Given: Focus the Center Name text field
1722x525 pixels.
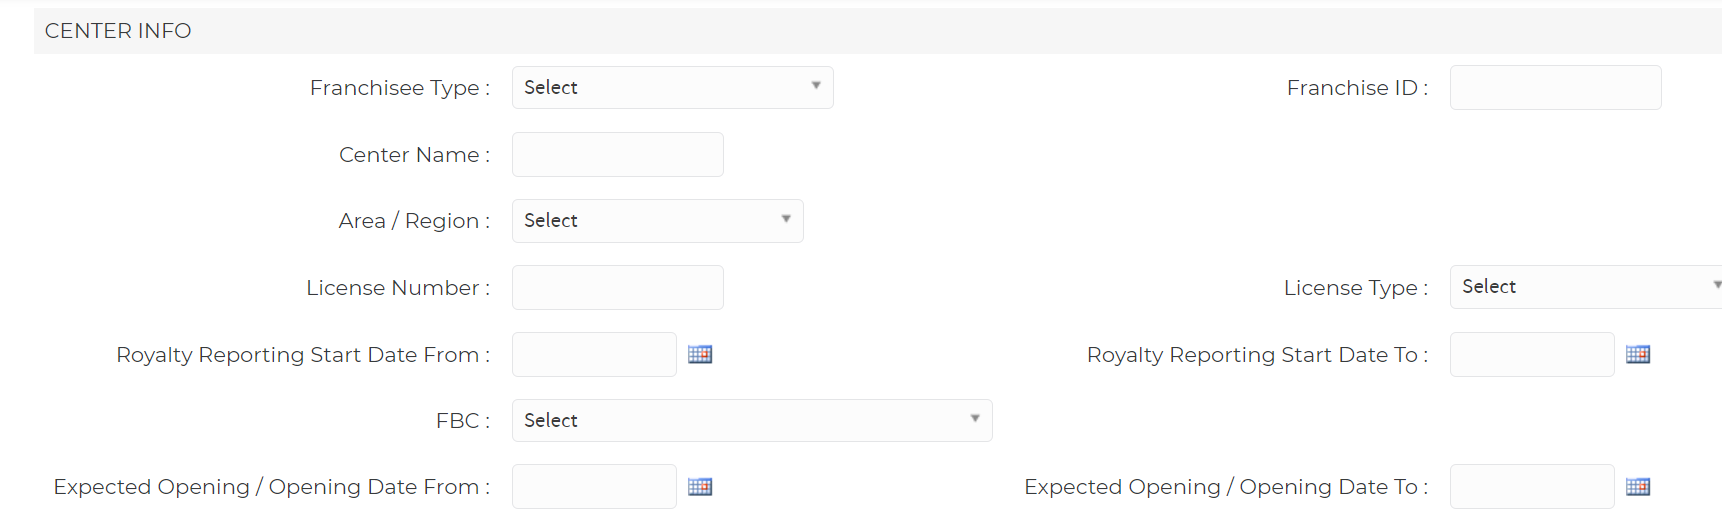Looking at the screenshot, I should (618, 154).
